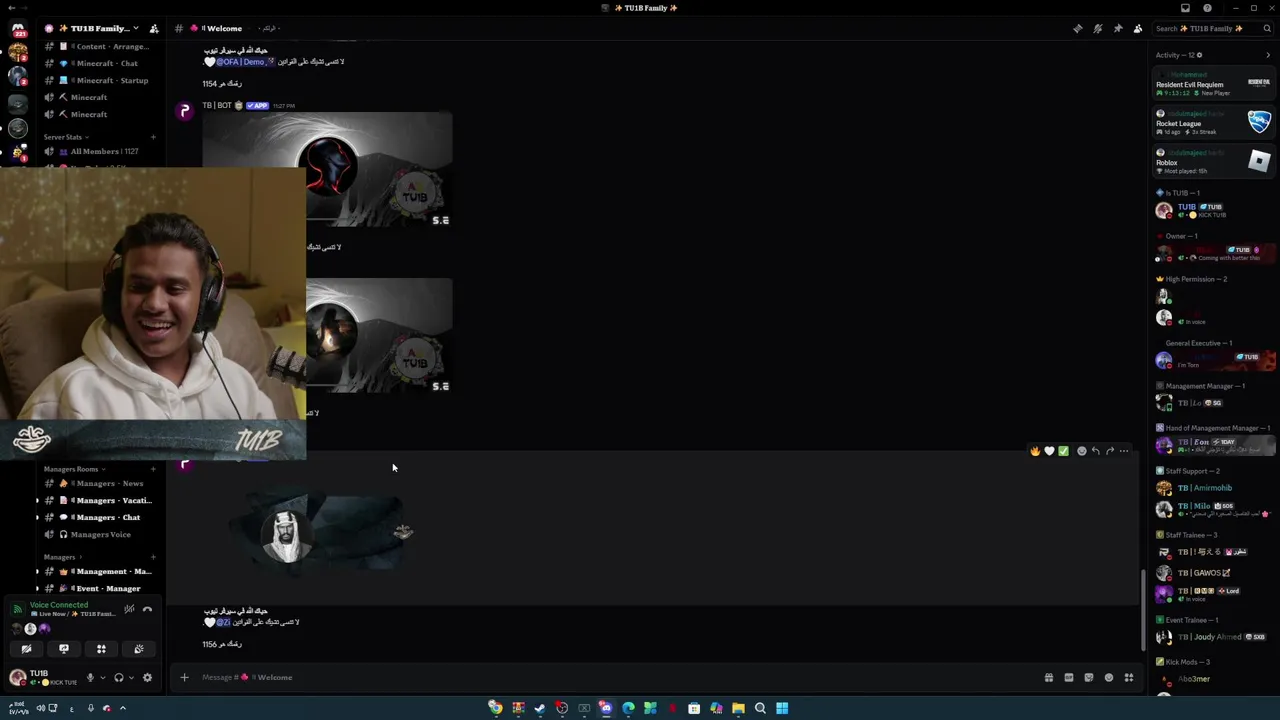Deafen audio with the headphones icon
Screen dimensions: 1280x720
pyautogui.click(x=119, y=678)
